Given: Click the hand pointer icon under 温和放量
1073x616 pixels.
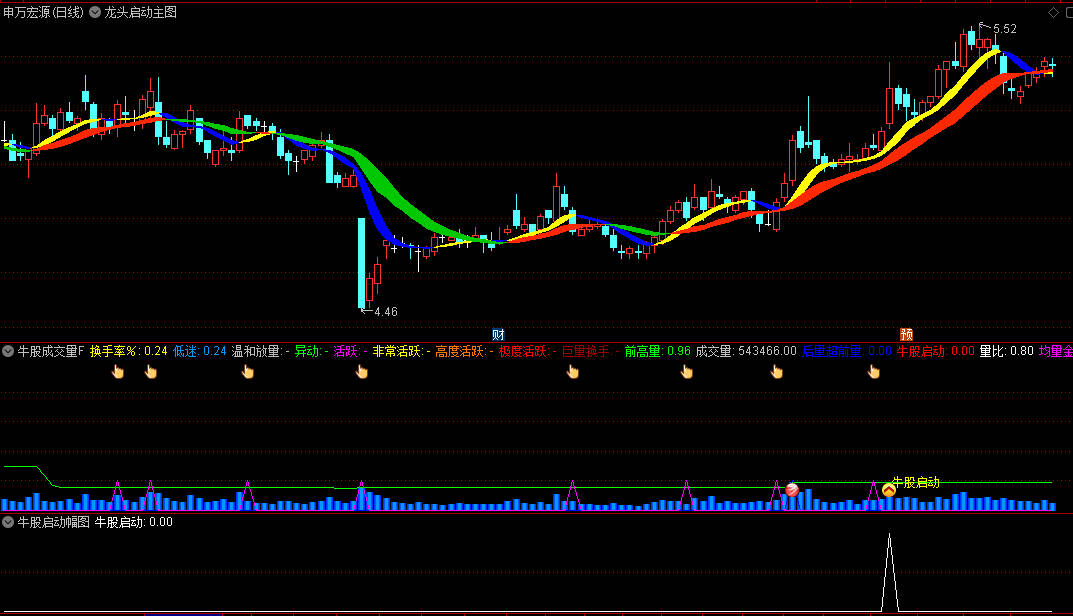Looking at the screenshot, I should (x=248, y=372).
